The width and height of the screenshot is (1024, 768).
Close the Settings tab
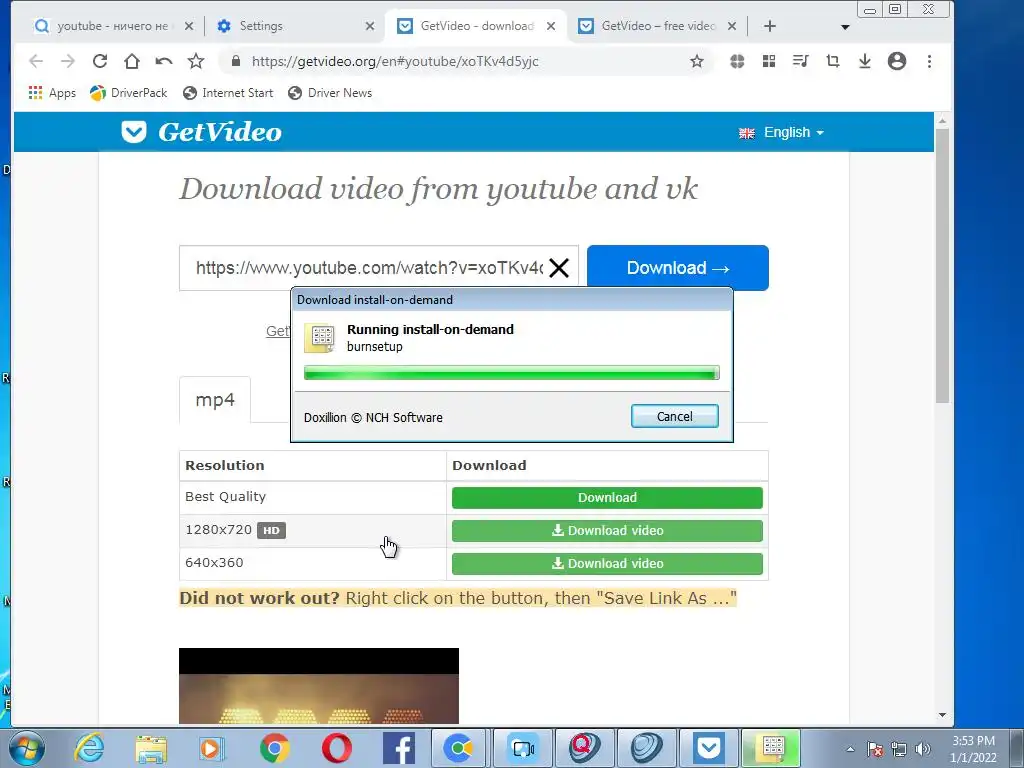pyautogui.click(x=370, y=26)
